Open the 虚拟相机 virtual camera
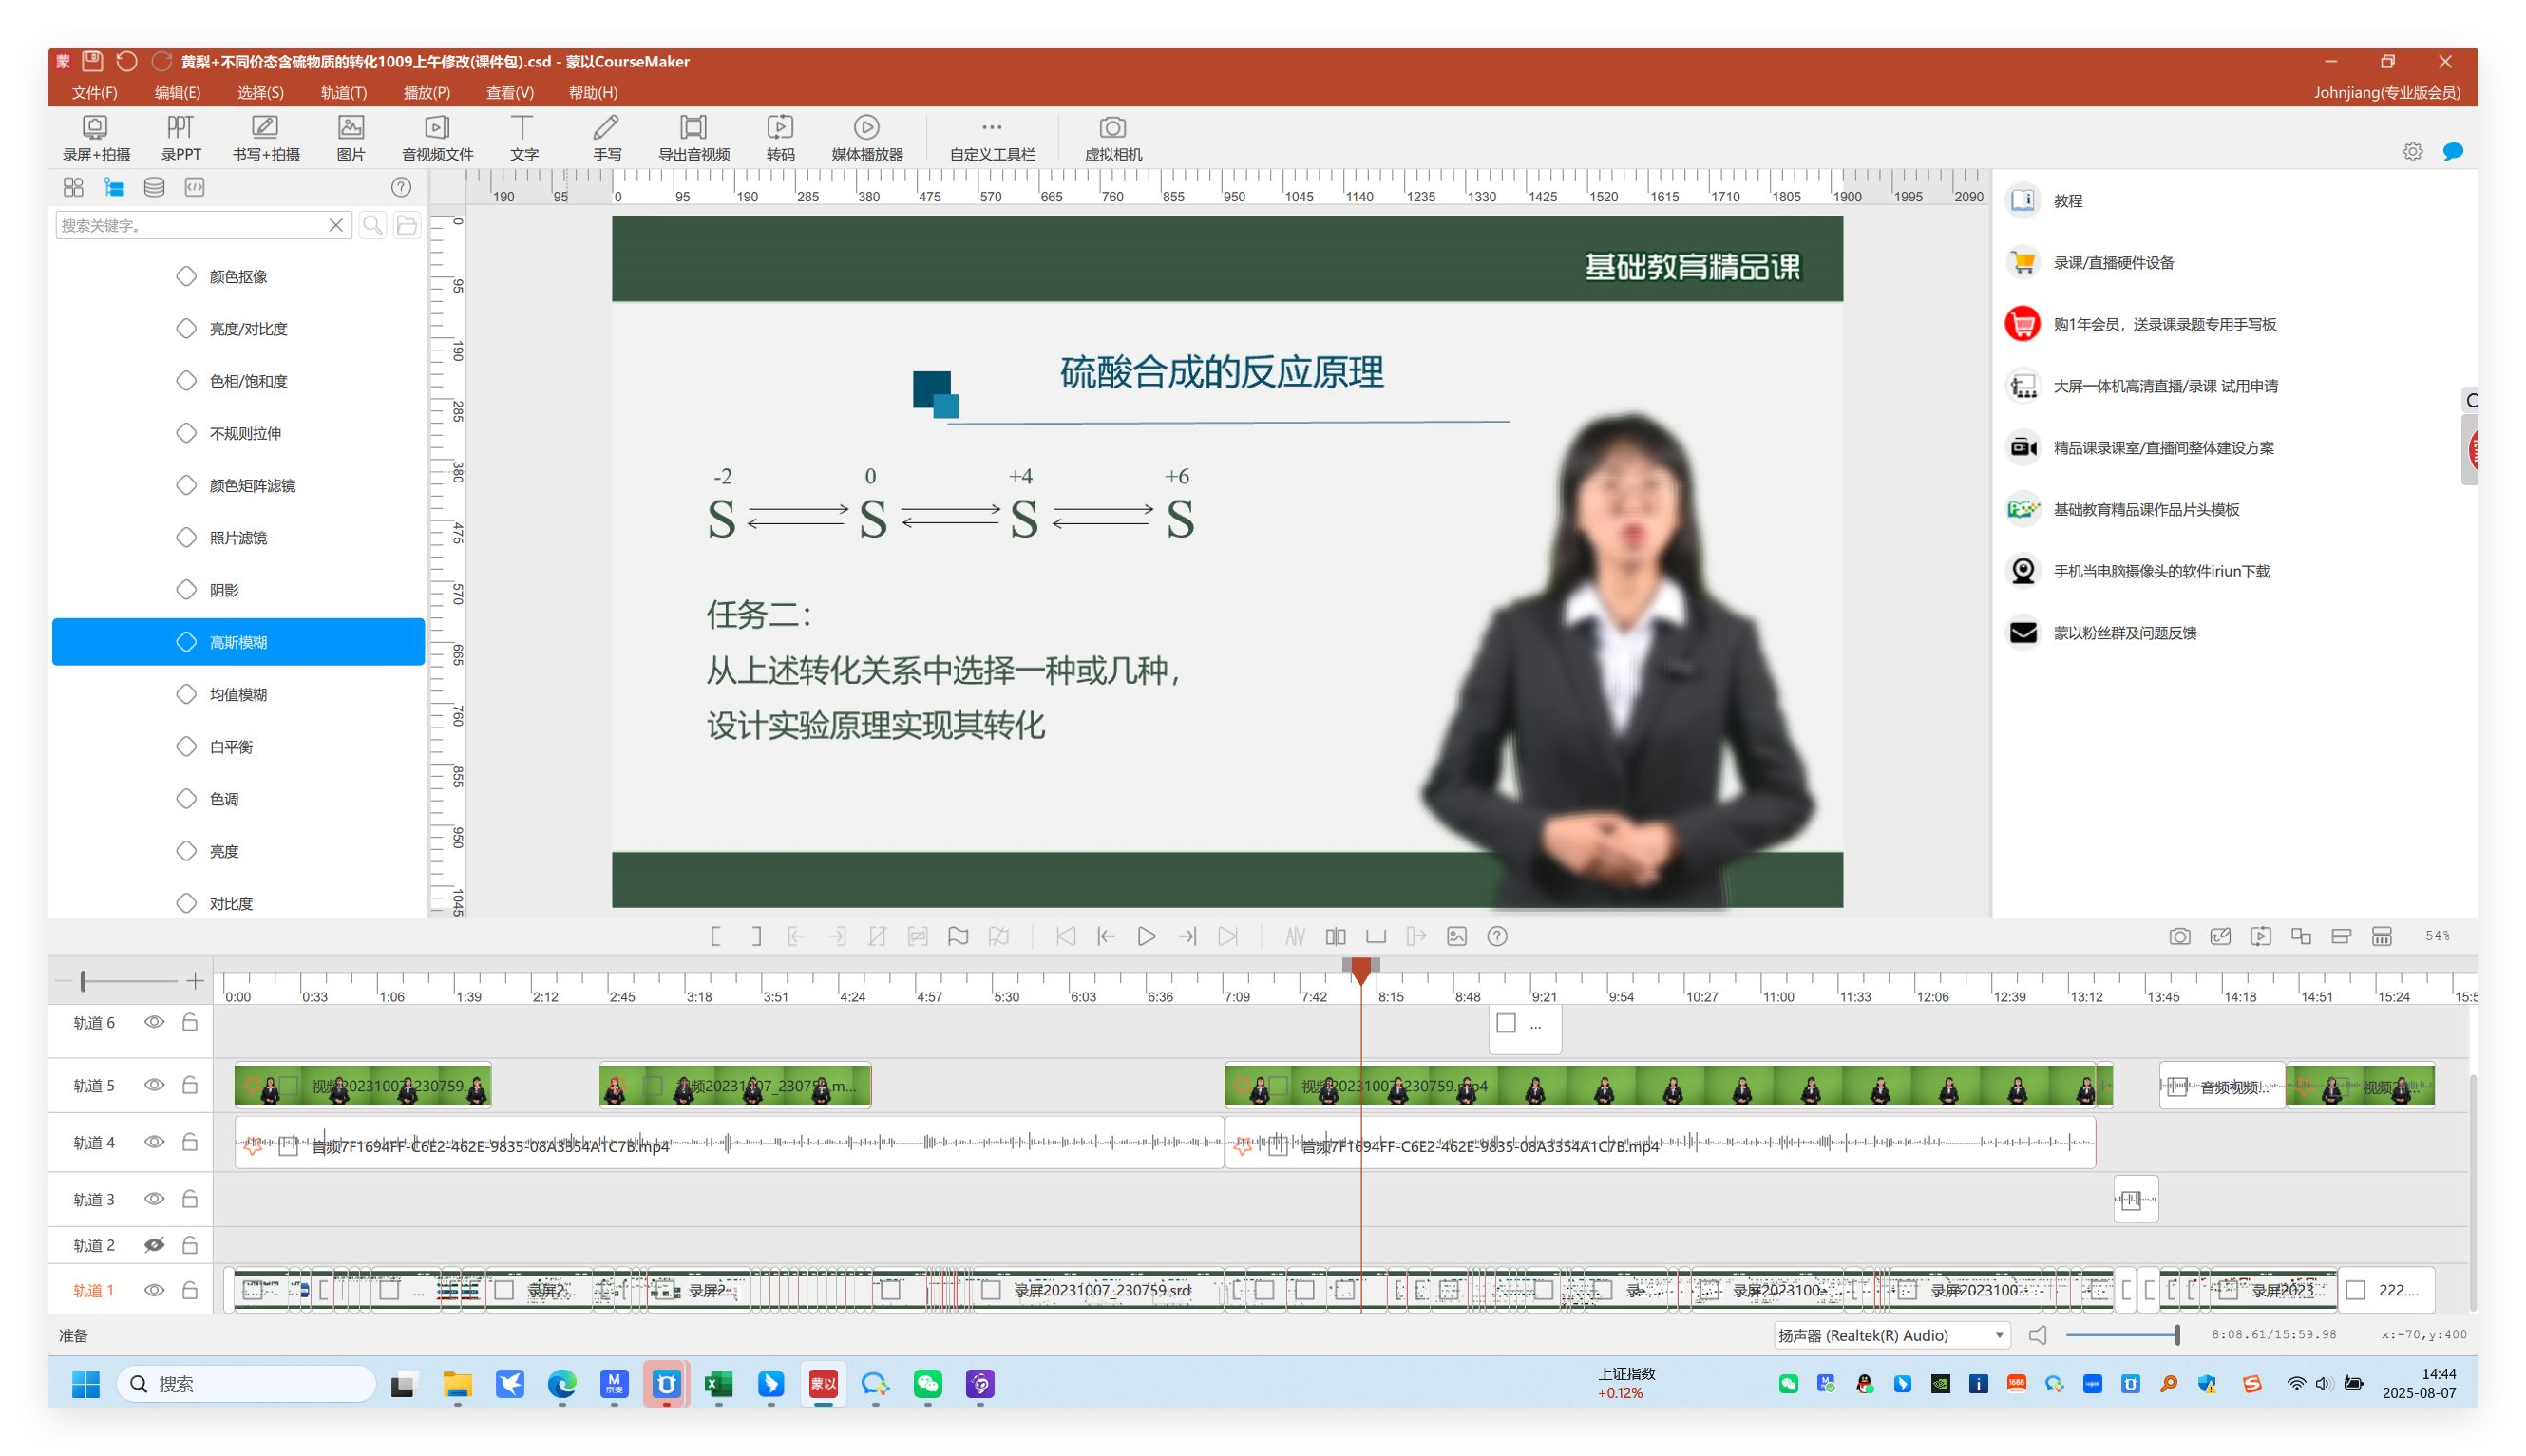The image size is (2526, 1456). [x=1112, y=138]
